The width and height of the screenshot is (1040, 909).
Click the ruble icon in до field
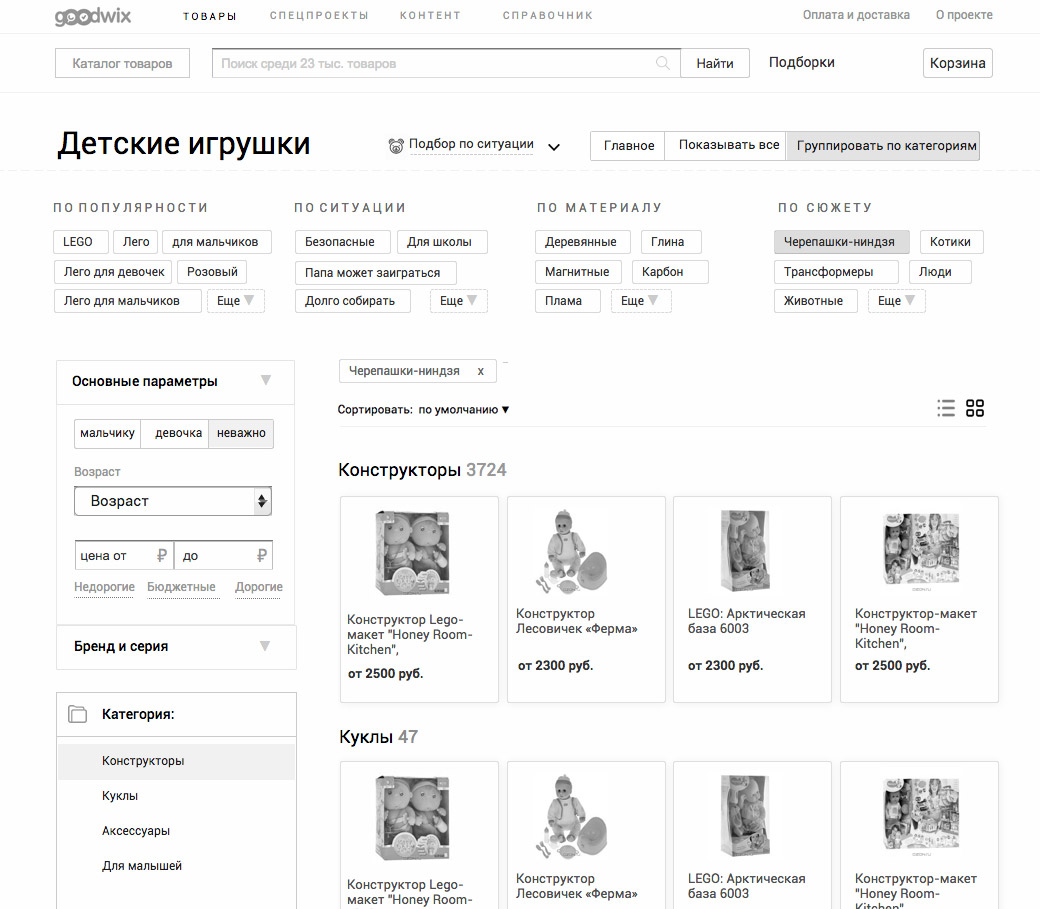tap(262, 555)
